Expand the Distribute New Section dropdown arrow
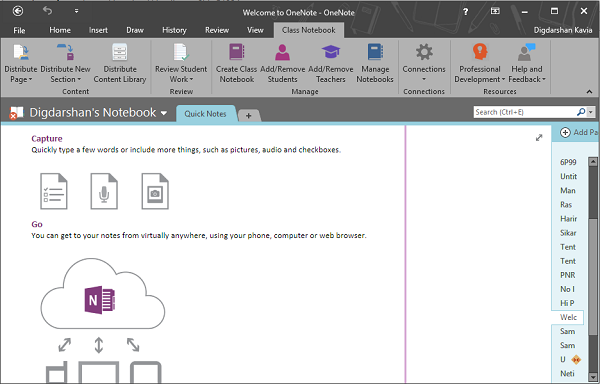This screenshot has height=384, width=600. [x=79, y=80]
